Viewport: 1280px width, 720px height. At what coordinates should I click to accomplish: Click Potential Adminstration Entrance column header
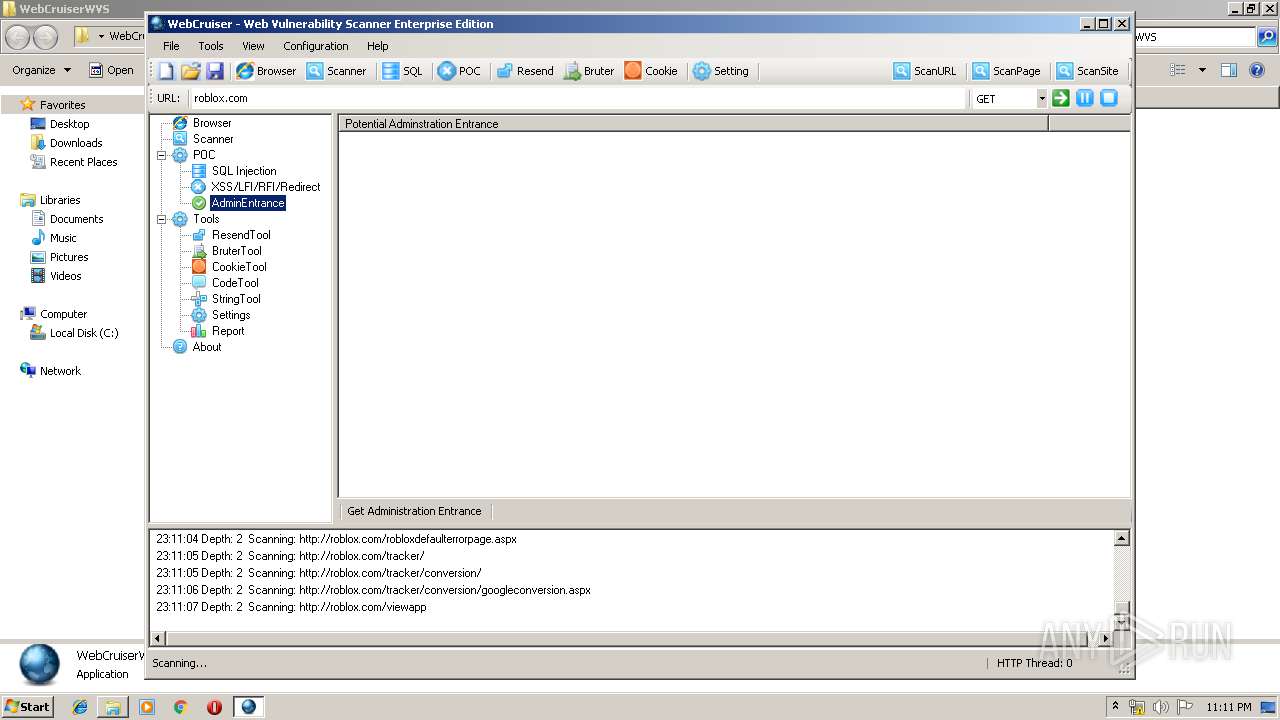[x=693, y=124]
